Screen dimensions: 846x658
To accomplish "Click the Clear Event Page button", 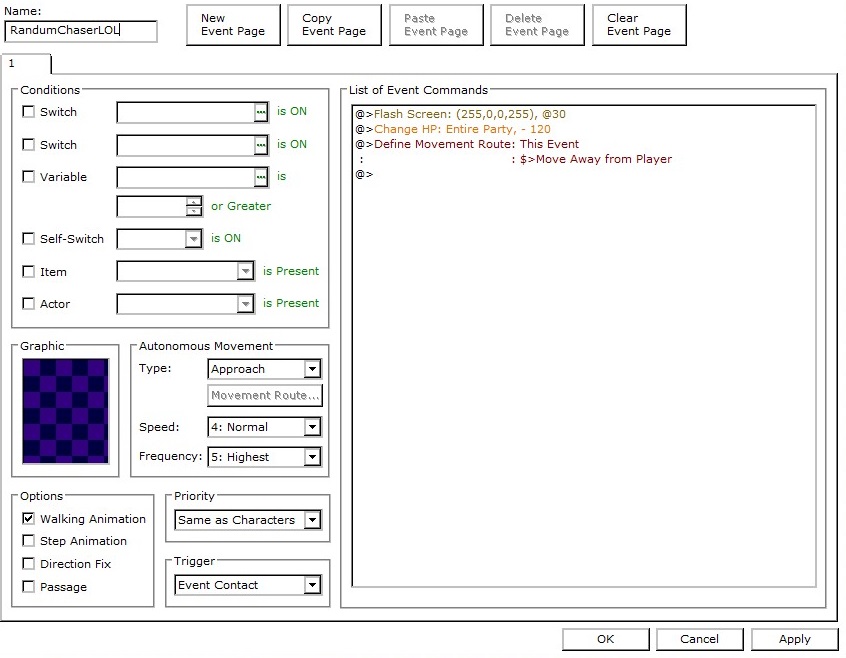I will [639, 25].
